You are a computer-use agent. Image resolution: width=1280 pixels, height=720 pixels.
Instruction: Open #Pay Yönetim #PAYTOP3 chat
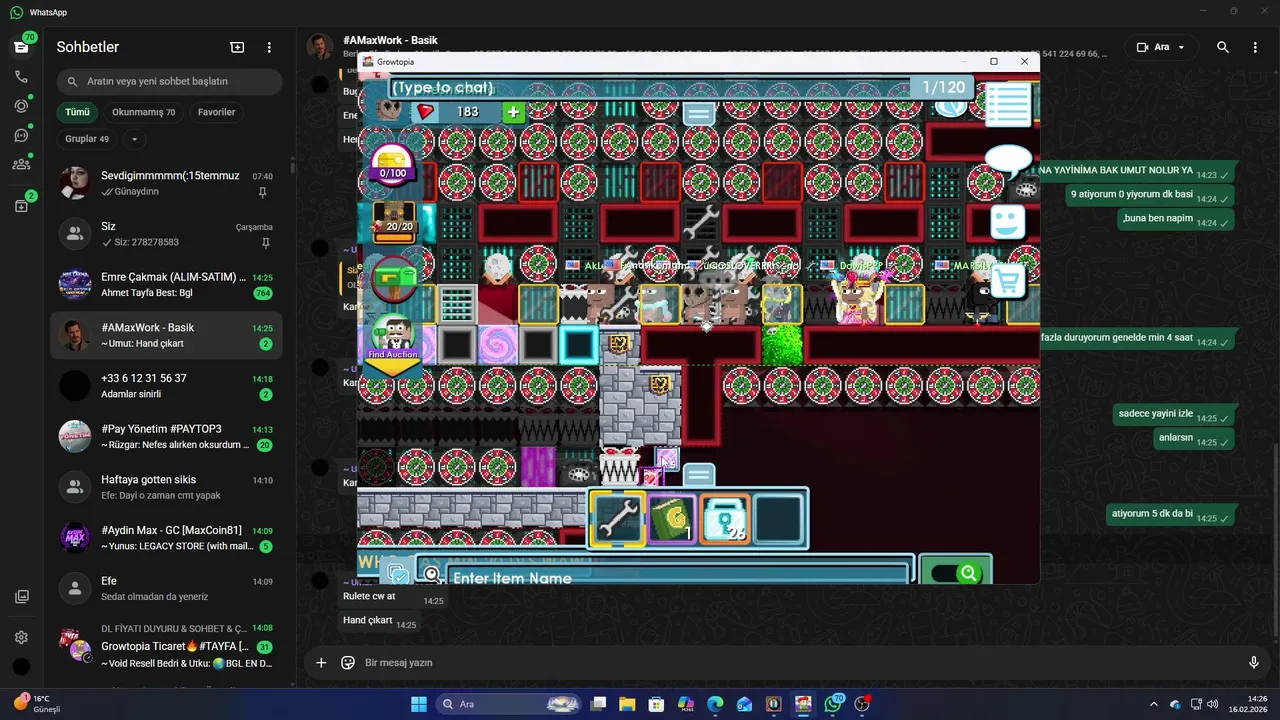pos(166,437)
